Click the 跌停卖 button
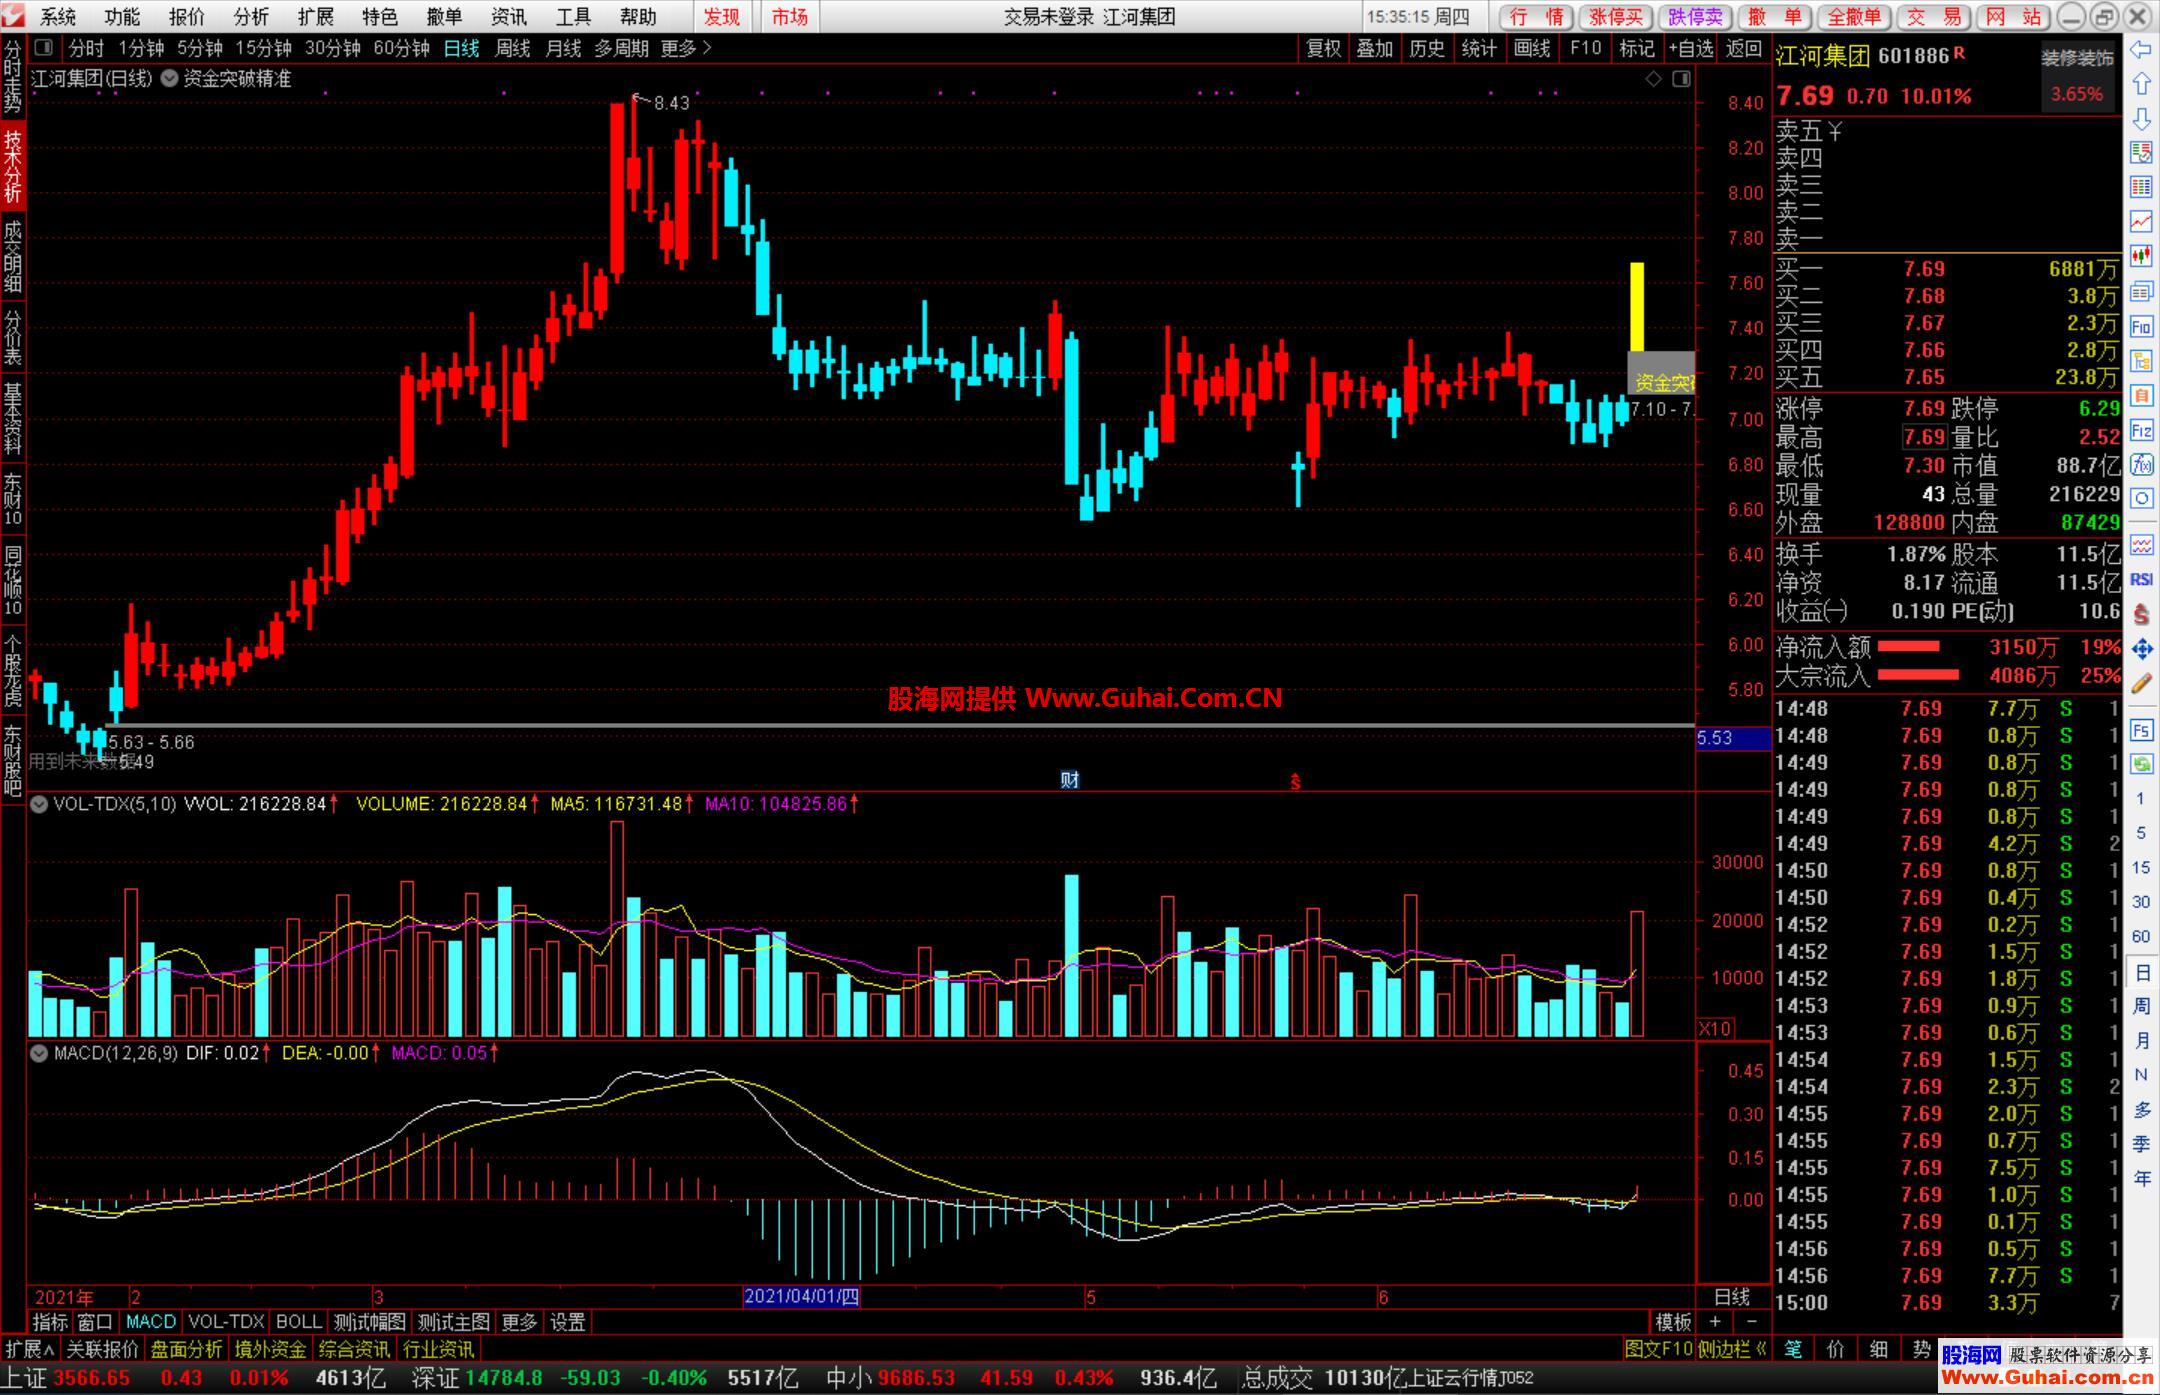This screenshot has width=2160, height=1395. [x=1696, y=17]
